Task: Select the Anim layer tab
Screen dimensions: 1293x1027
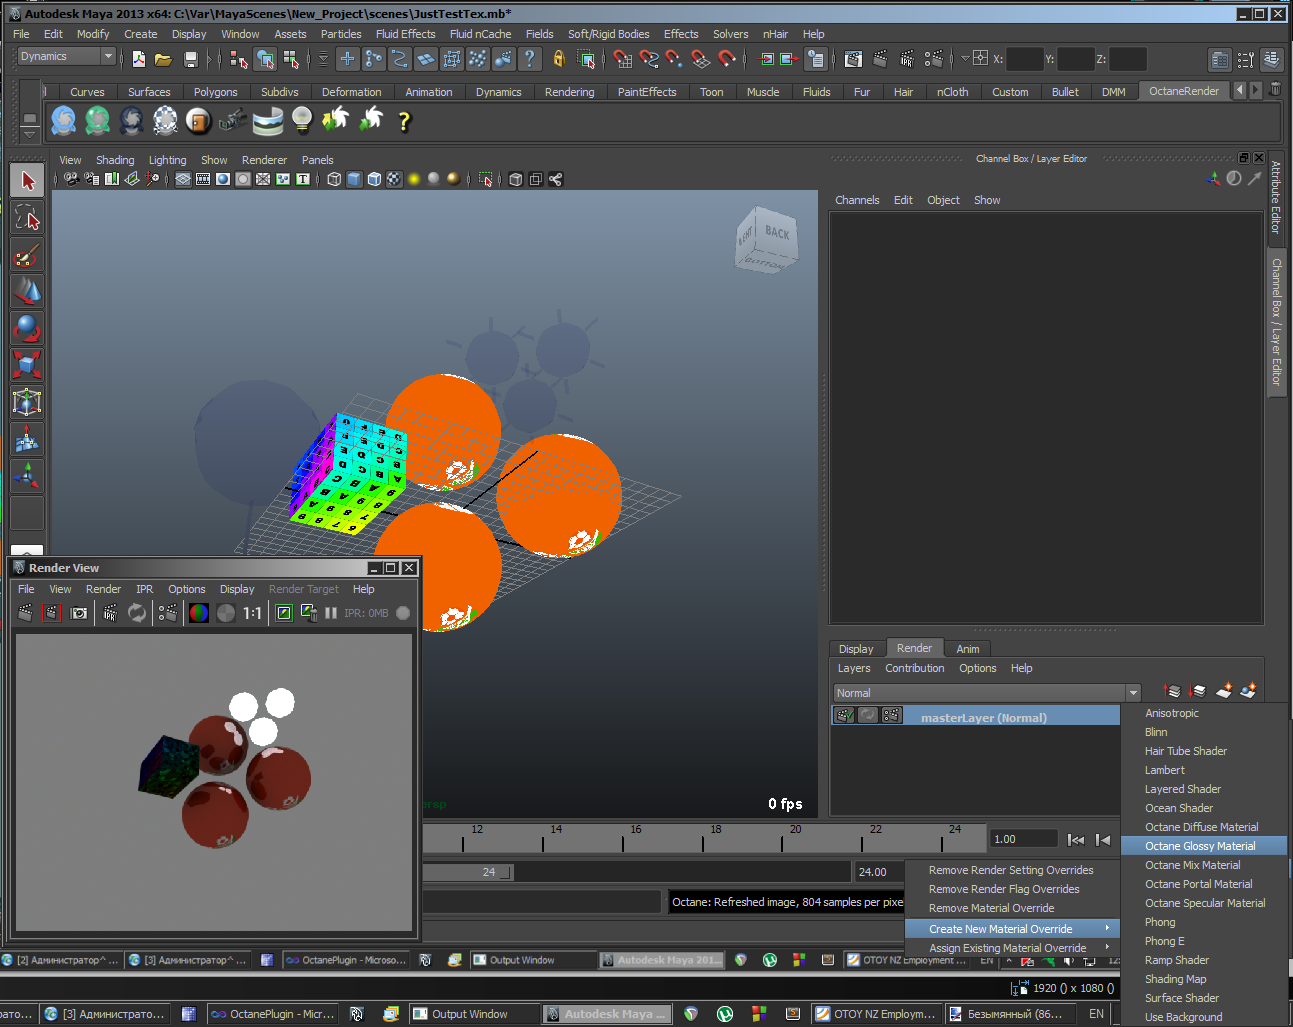Action: click(x=967, y=649)
